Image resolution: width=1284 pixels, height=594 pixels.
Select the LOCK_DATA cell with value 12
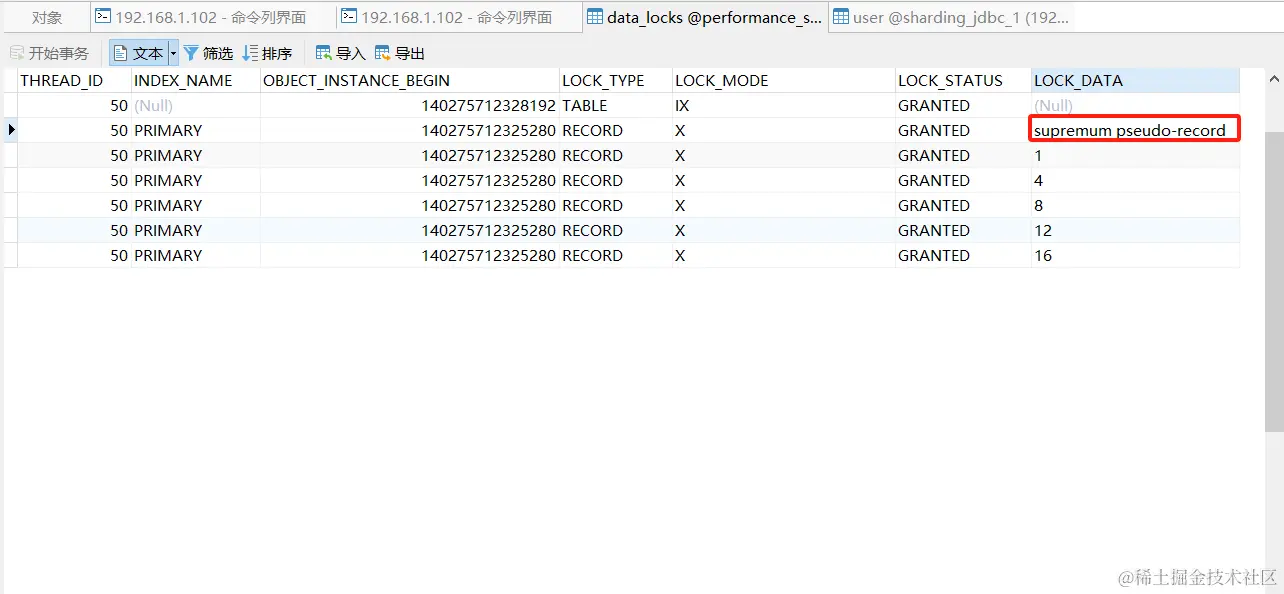[x=1135, y=230]
